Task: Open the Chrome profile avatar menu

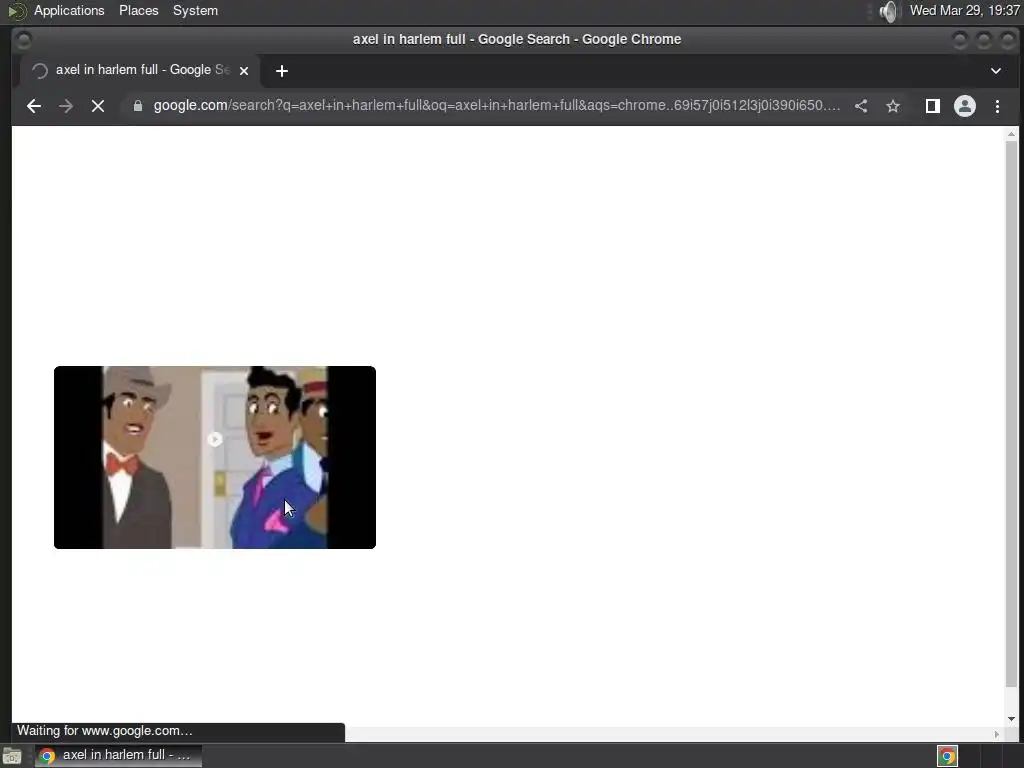Action: point(965,106)
